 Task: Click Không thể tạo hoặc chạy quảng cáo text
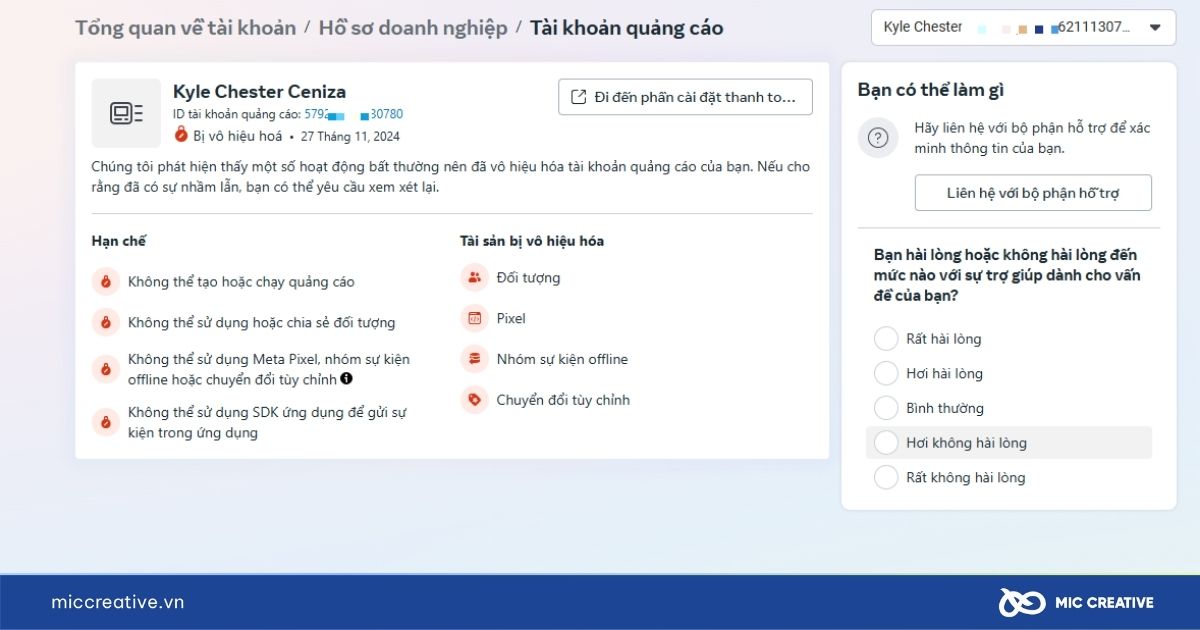coord(241,282)
